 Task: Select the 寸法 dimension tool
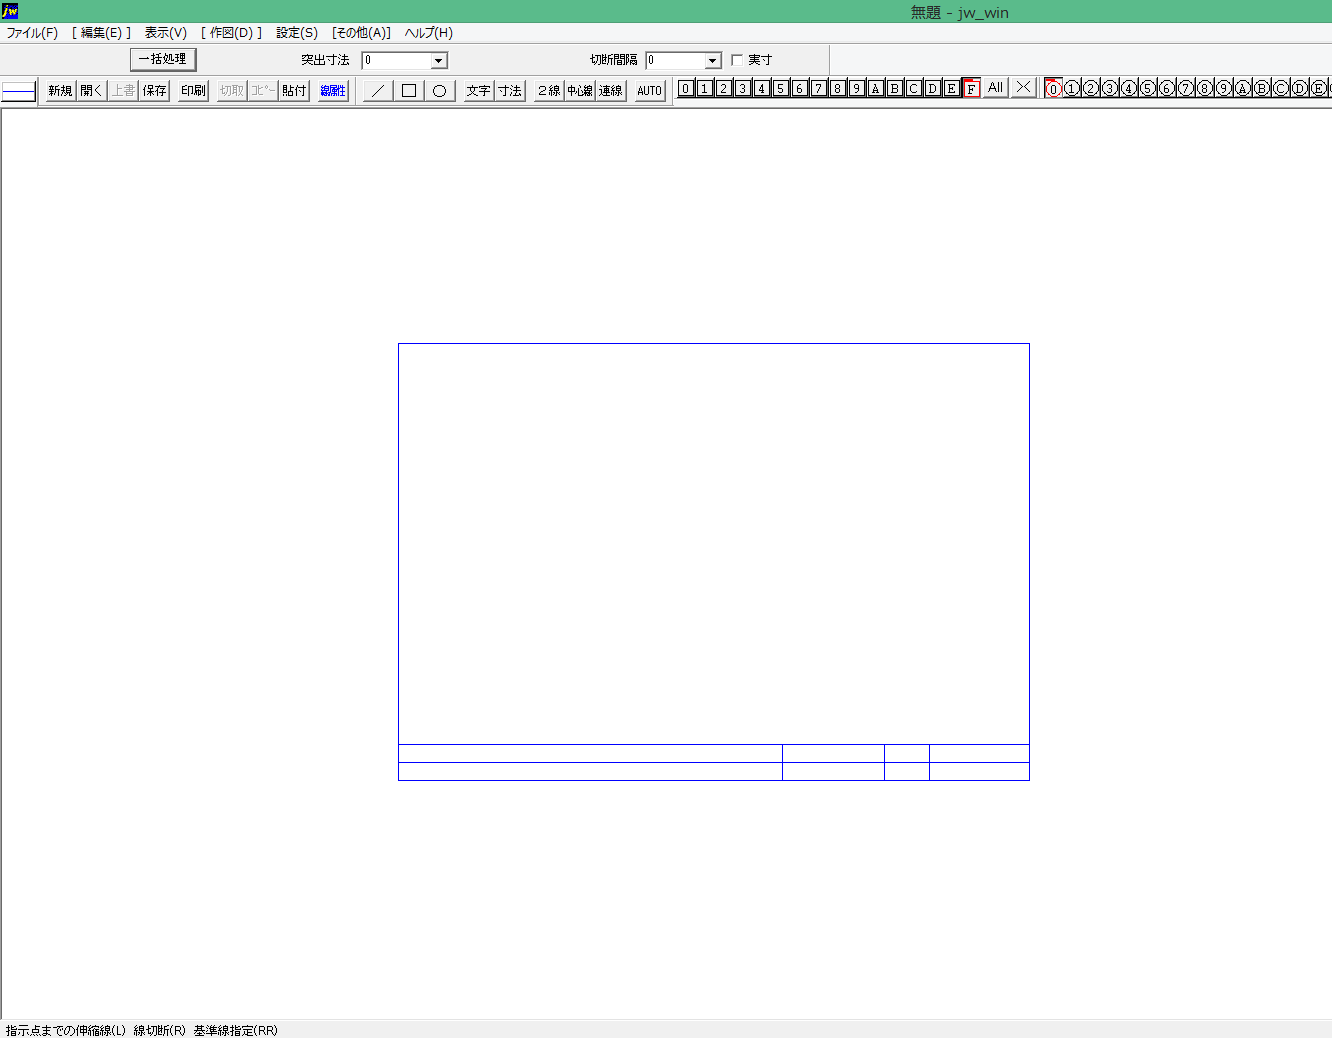tap(510, 91)
